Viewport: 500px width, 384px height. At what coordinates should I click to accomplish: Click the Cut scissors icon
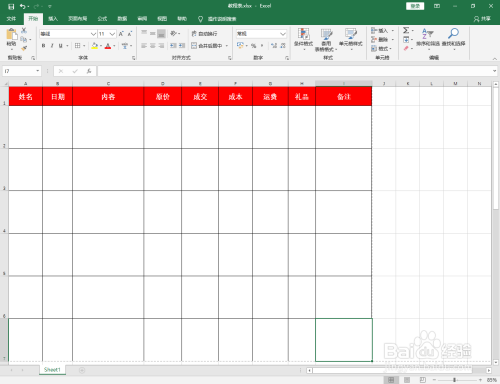pyautogui.click(x=24, y=30)
